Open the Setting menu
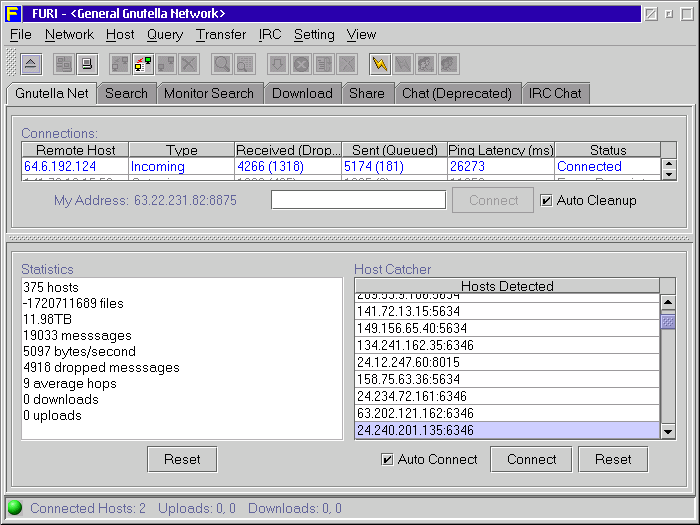This screenshot has width=700, height=525. tap(314, 34)
